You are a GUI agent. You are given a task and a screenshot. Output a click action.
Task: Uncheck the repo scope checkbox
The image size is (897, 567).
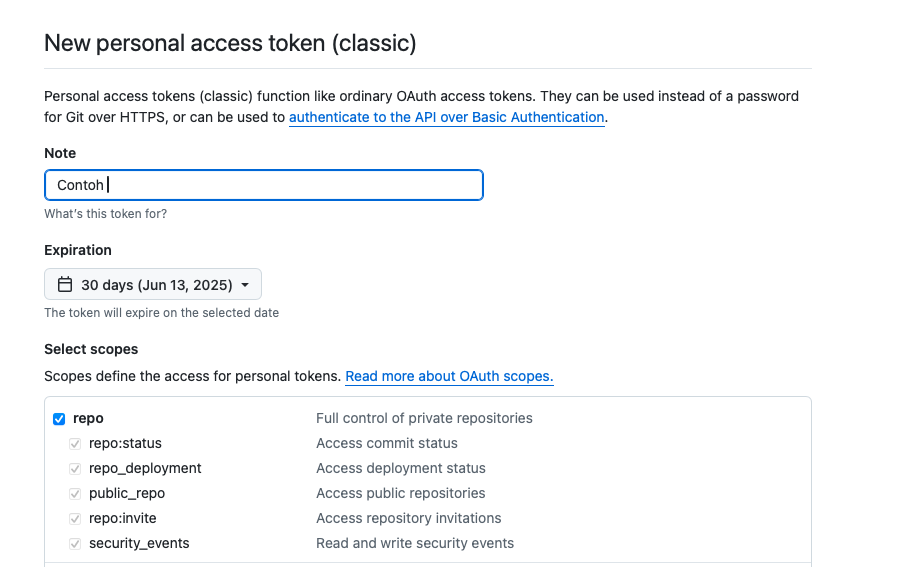point(59,419)
